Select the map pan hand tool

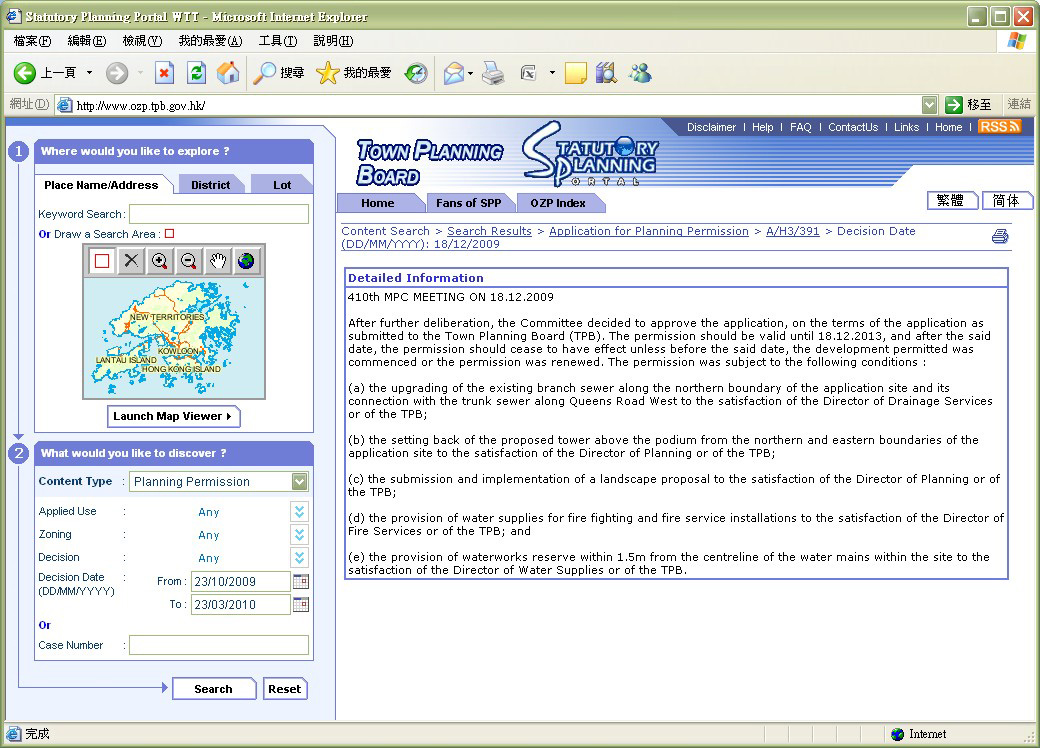(x=218, y=261)
